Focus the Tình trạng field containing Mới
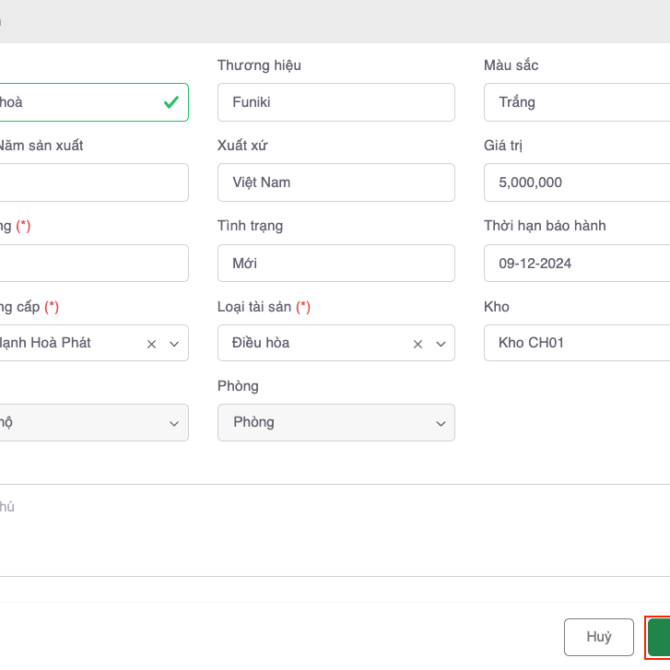Screen dimensions: 670x670 tap(336, 263)
